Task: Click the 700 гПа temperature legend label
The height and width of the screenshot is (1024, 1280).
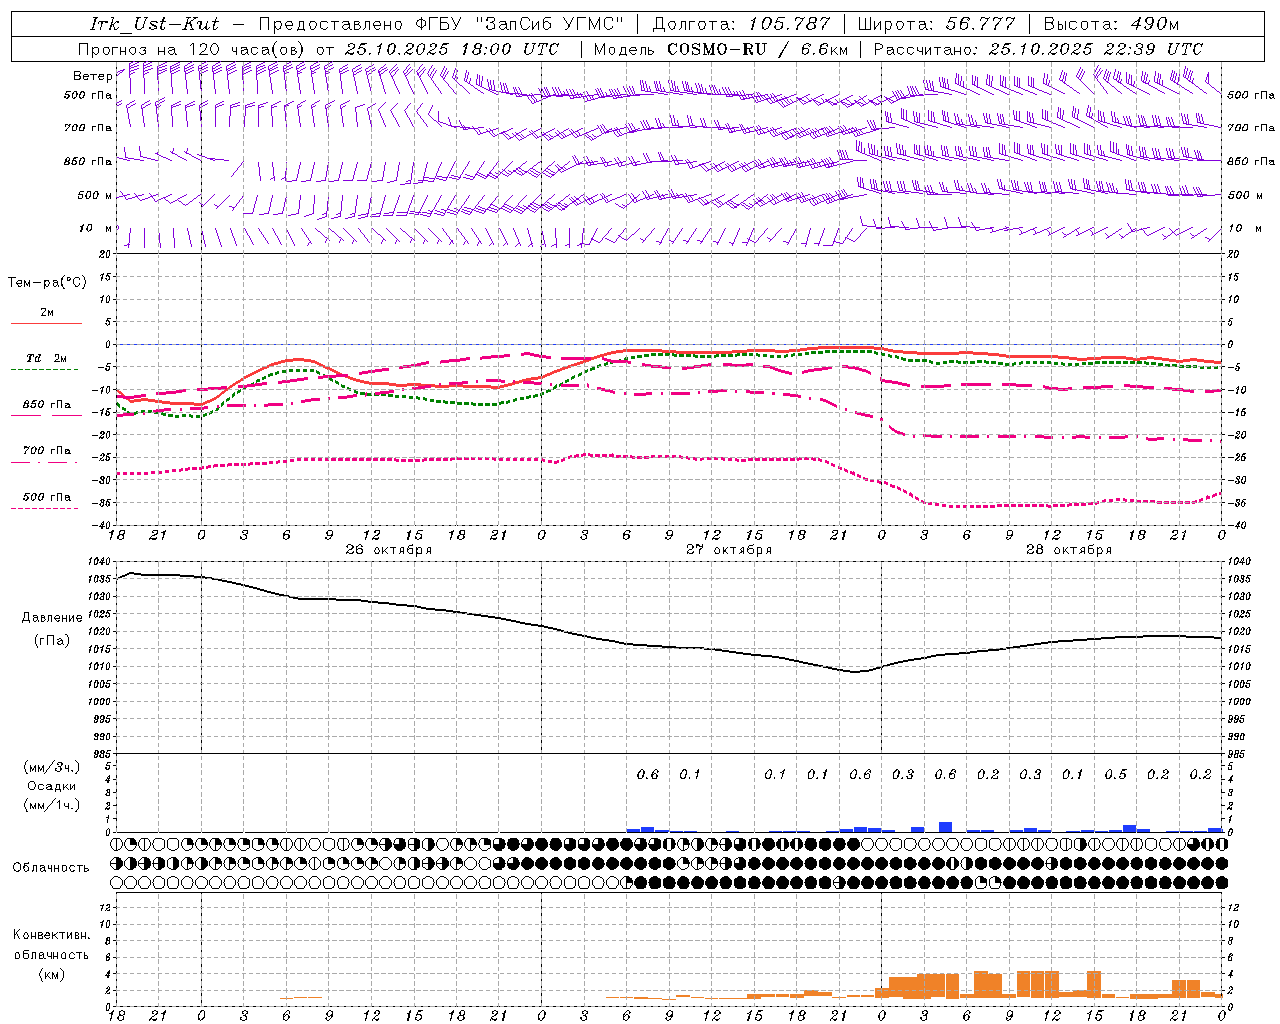Action: pyautogui.click(x=47, y=451)
